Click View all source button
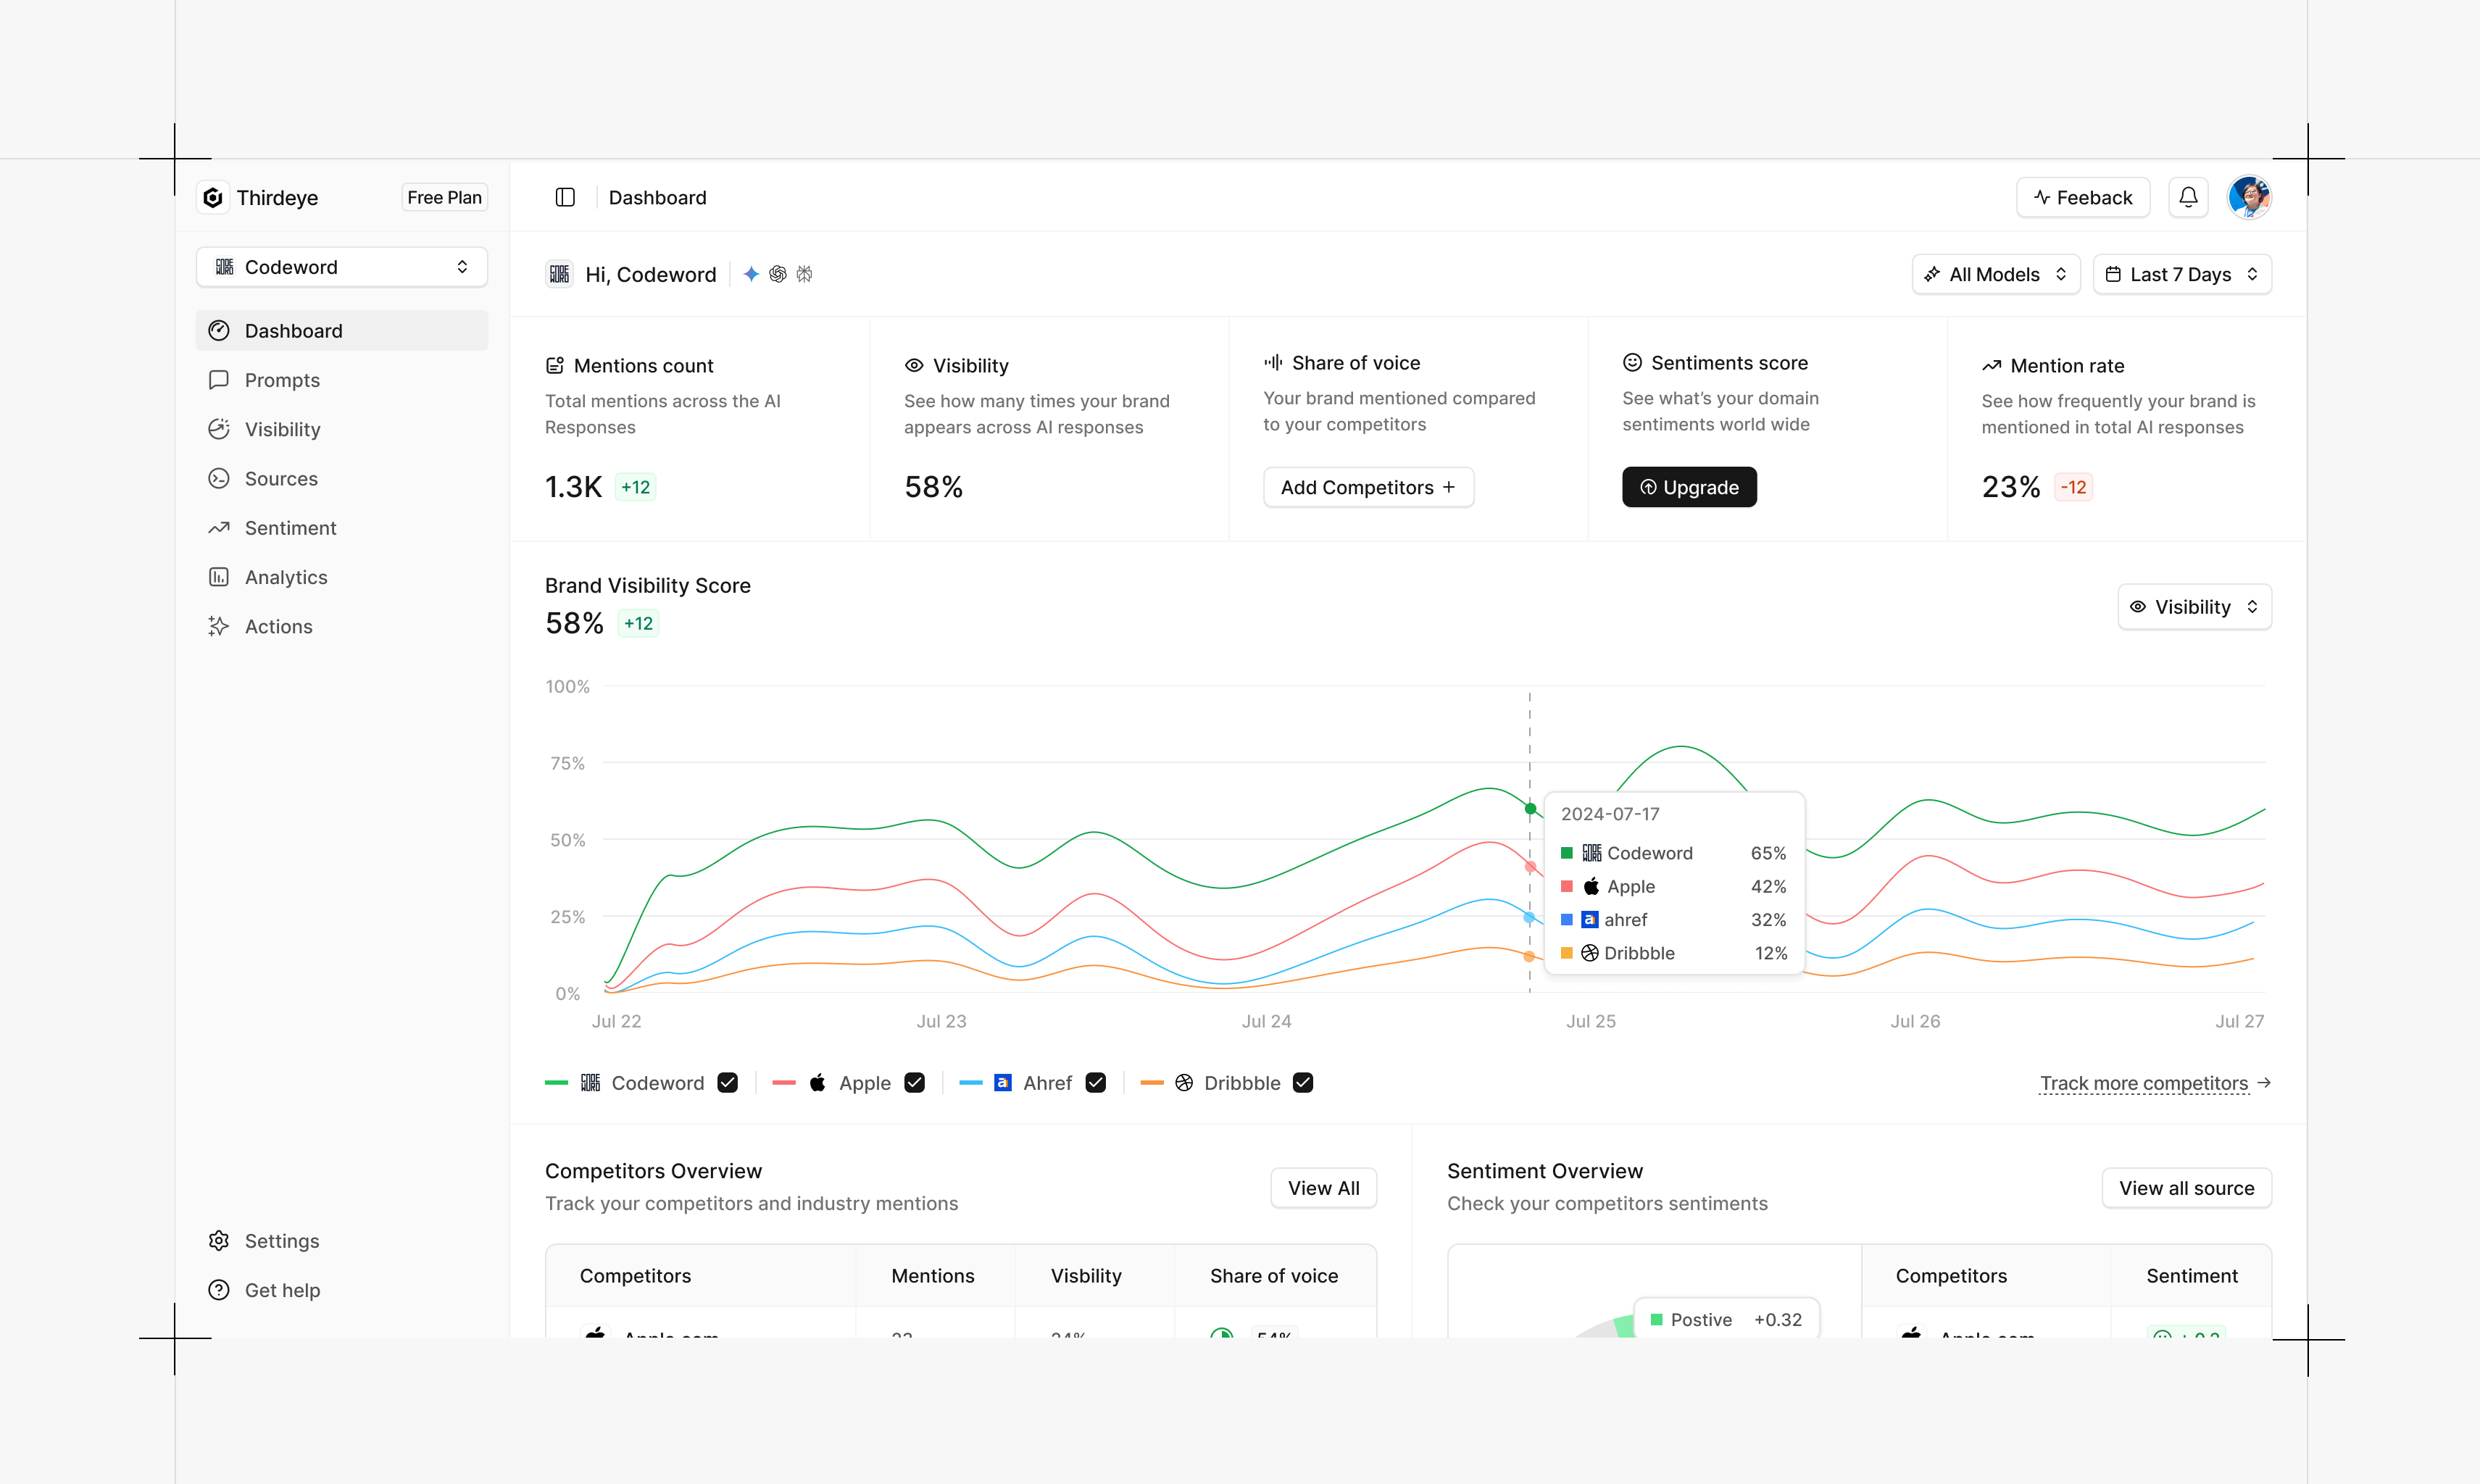The width and height of the screenshot is (2480, 1484). point(2186,1187)
